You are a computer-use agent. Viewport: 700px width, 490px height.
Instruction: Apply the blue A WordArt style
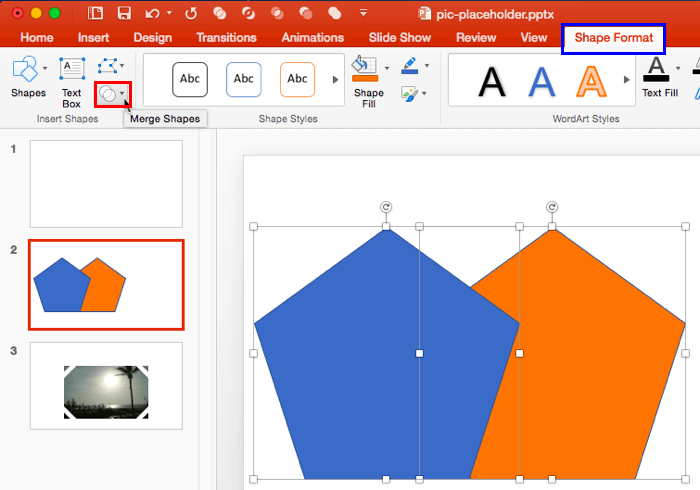pos(542,82)
